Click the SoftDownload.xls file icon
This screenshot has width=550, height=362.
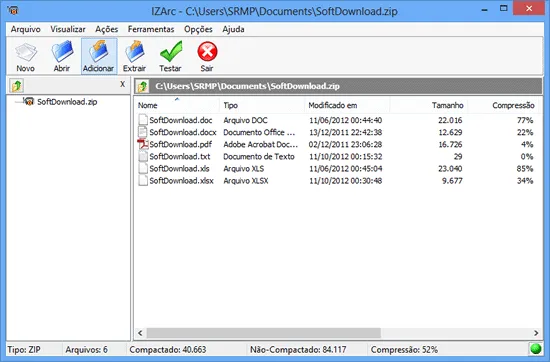143,168
